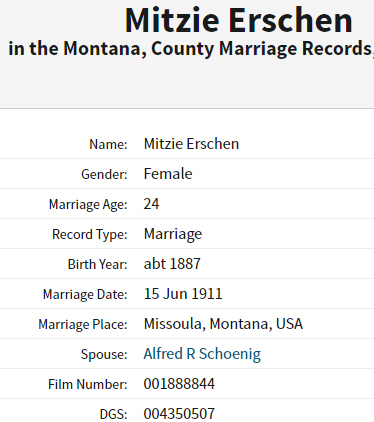Click the Marriage Date field label
The height and width of the screenshot is (422, 374).
85,295
